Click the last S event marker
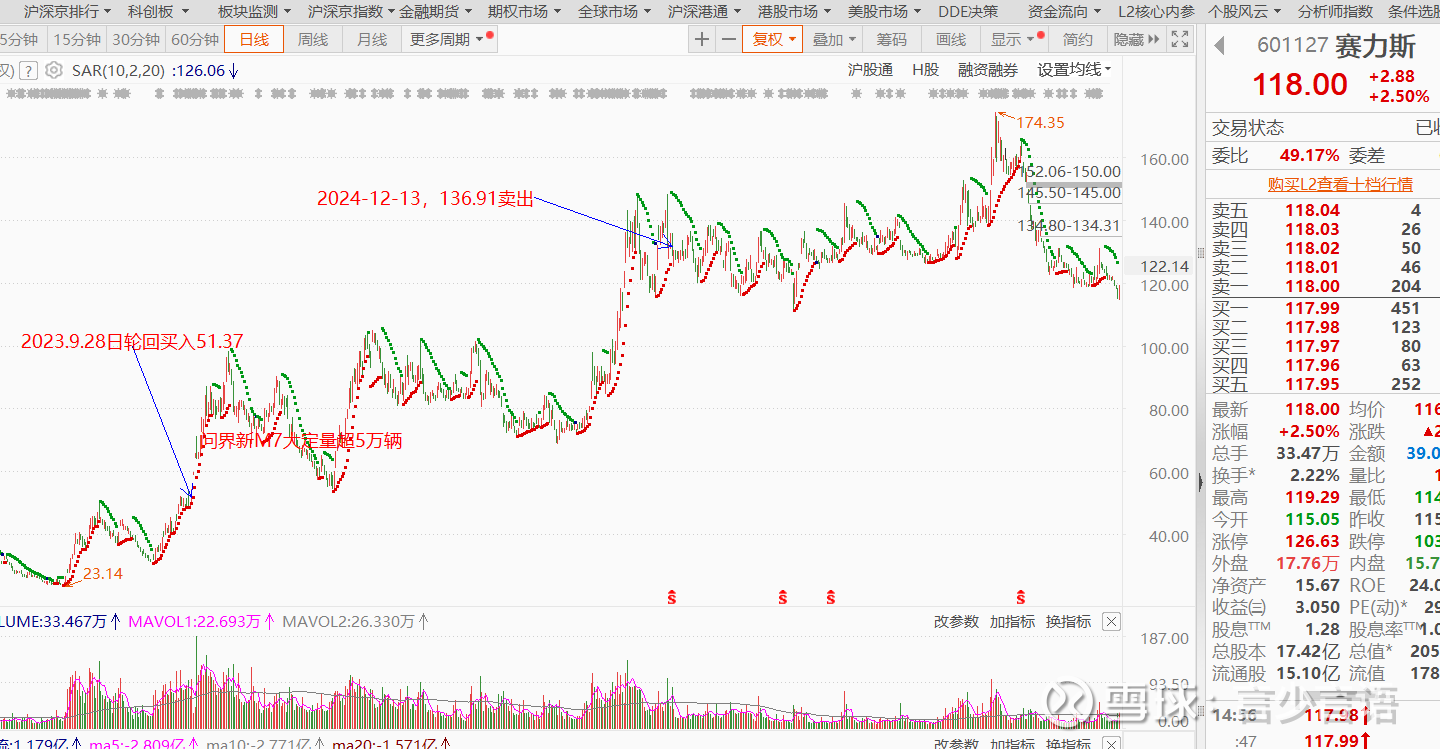This screenshot has height=749, width=1440. [x=1021, y=598]
